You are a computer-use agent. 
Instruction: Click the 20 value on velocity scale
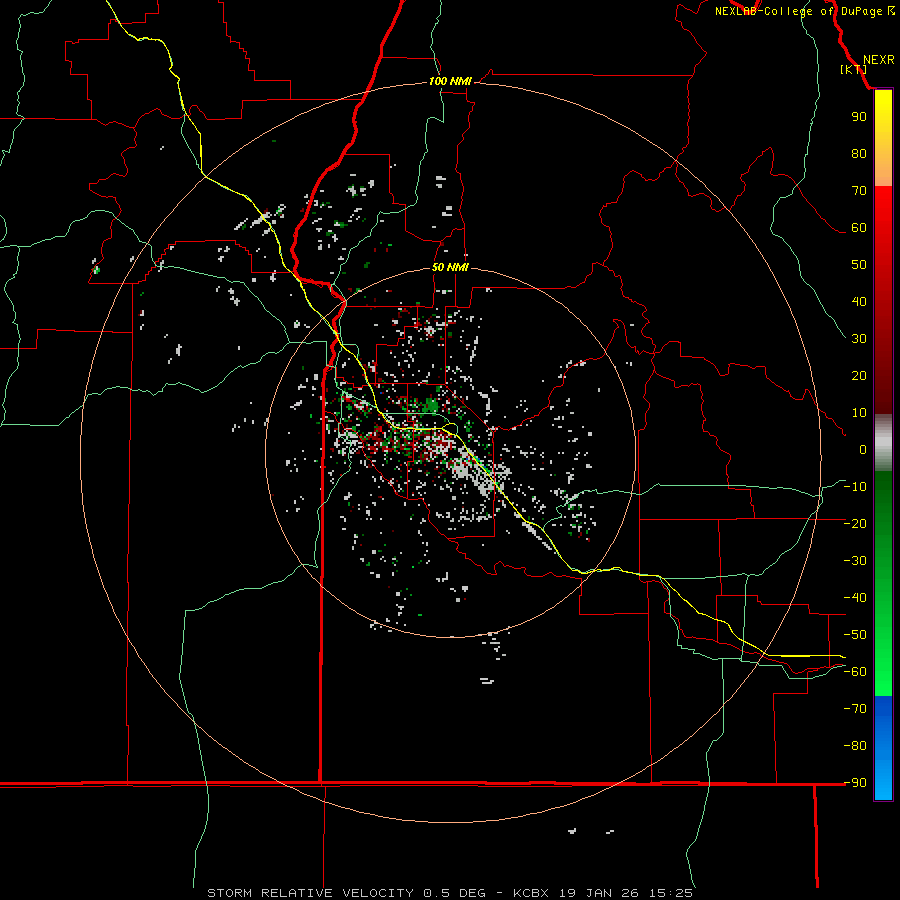point(859,376)
